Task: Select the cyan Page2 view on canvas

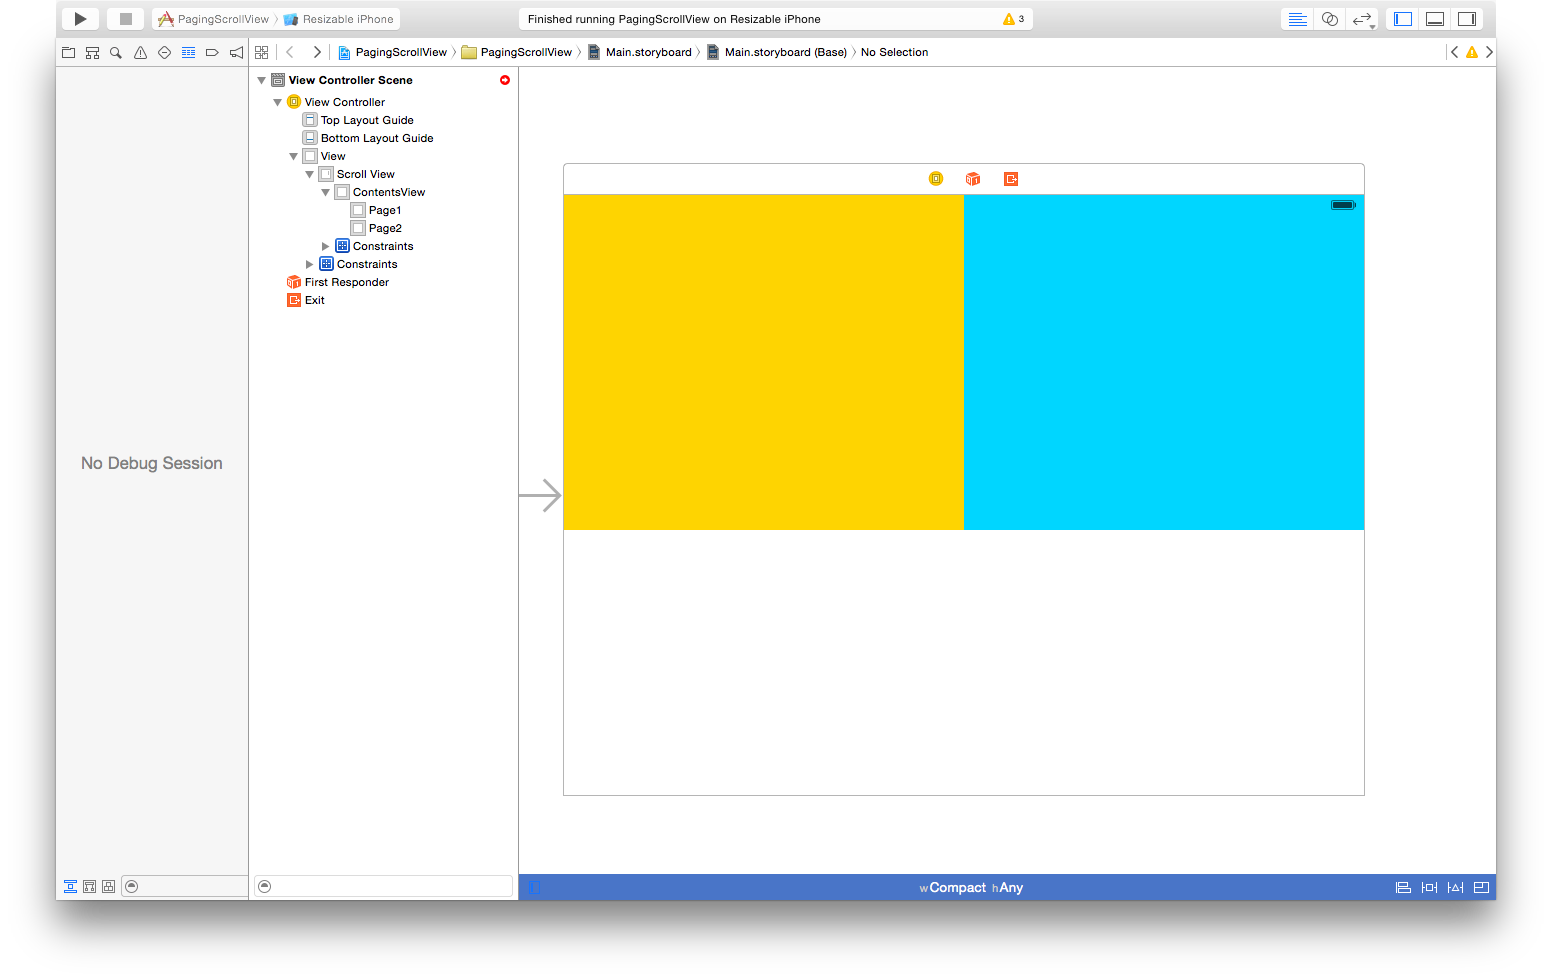Action: [x=1164, y=362]
